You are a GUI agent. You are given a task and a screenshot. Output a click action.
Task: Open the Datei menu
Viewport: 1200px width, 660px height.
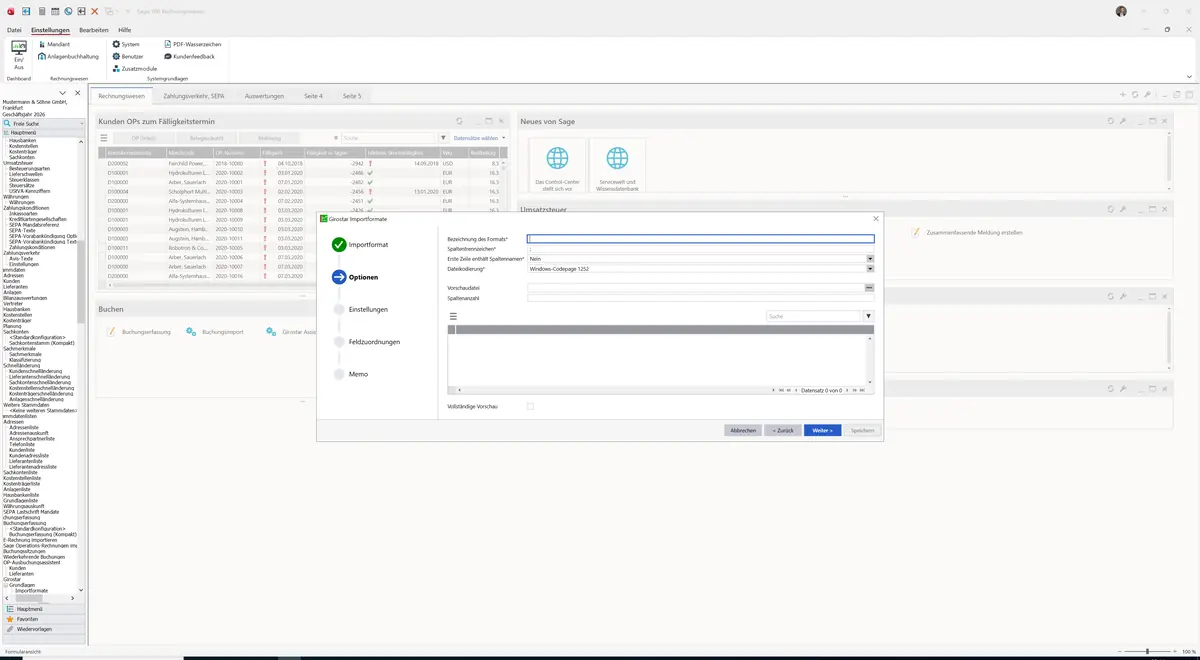(x=14, y=30)
